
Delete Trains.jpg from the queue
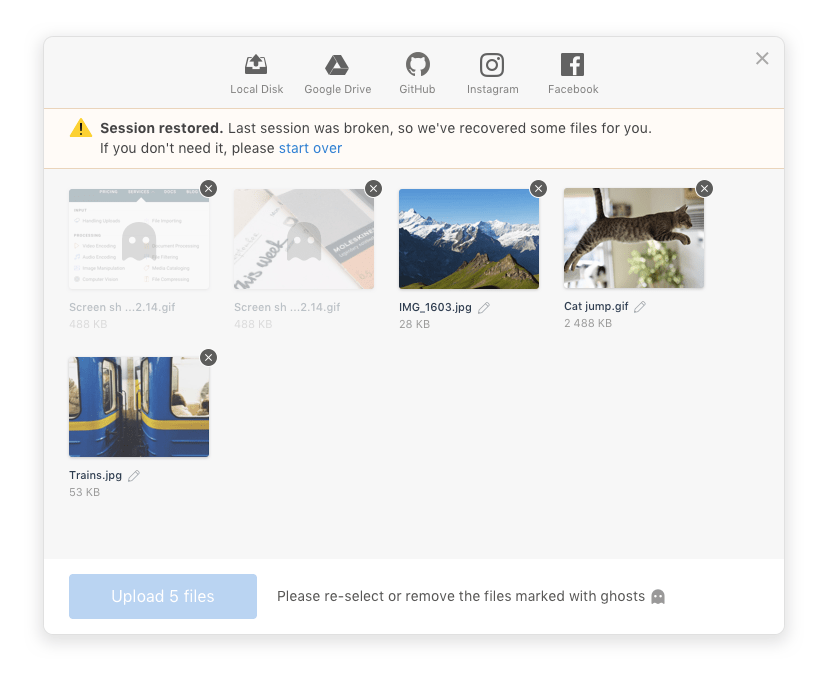pyautogui.click(x=208, y=357)
